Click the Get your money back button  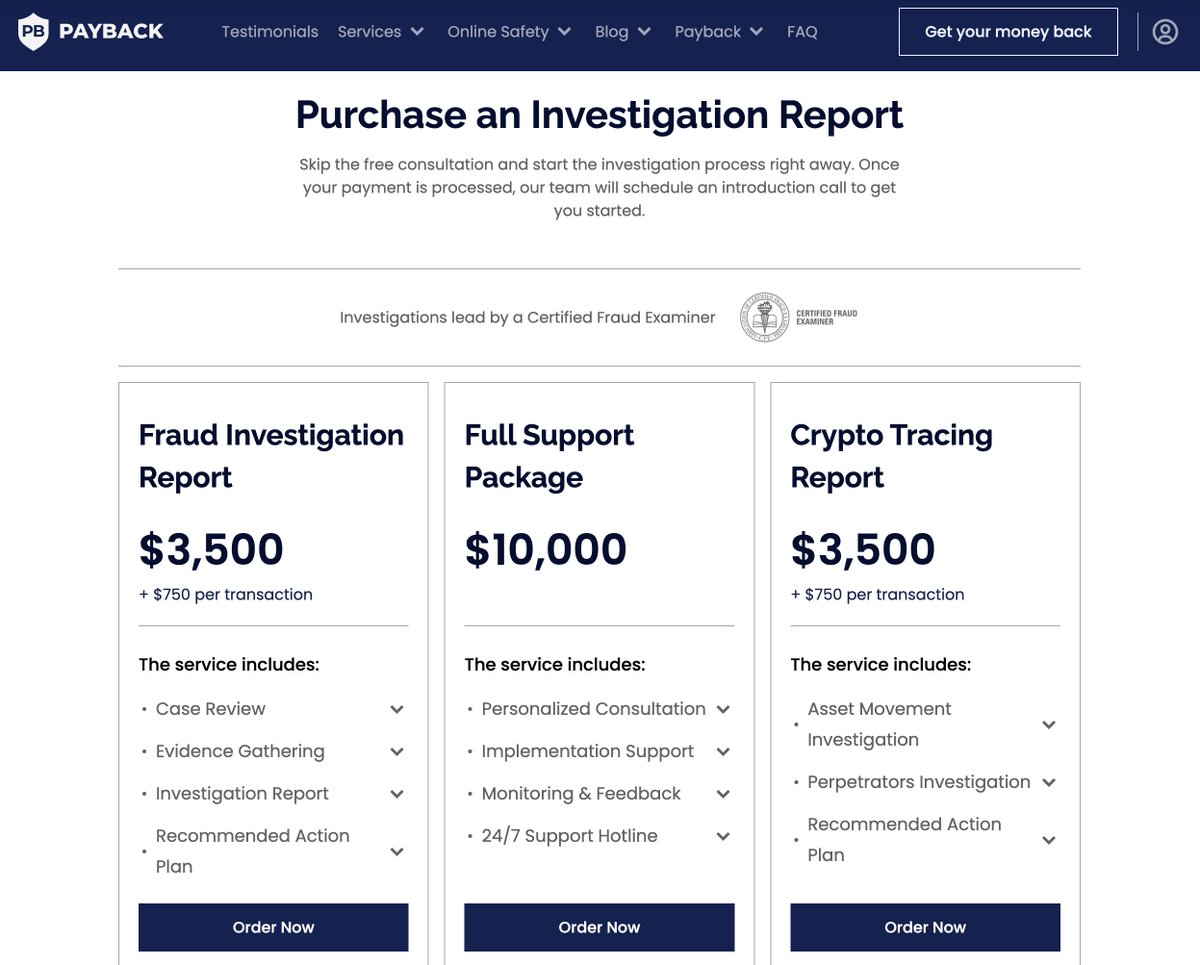[x=1008, y=32]
